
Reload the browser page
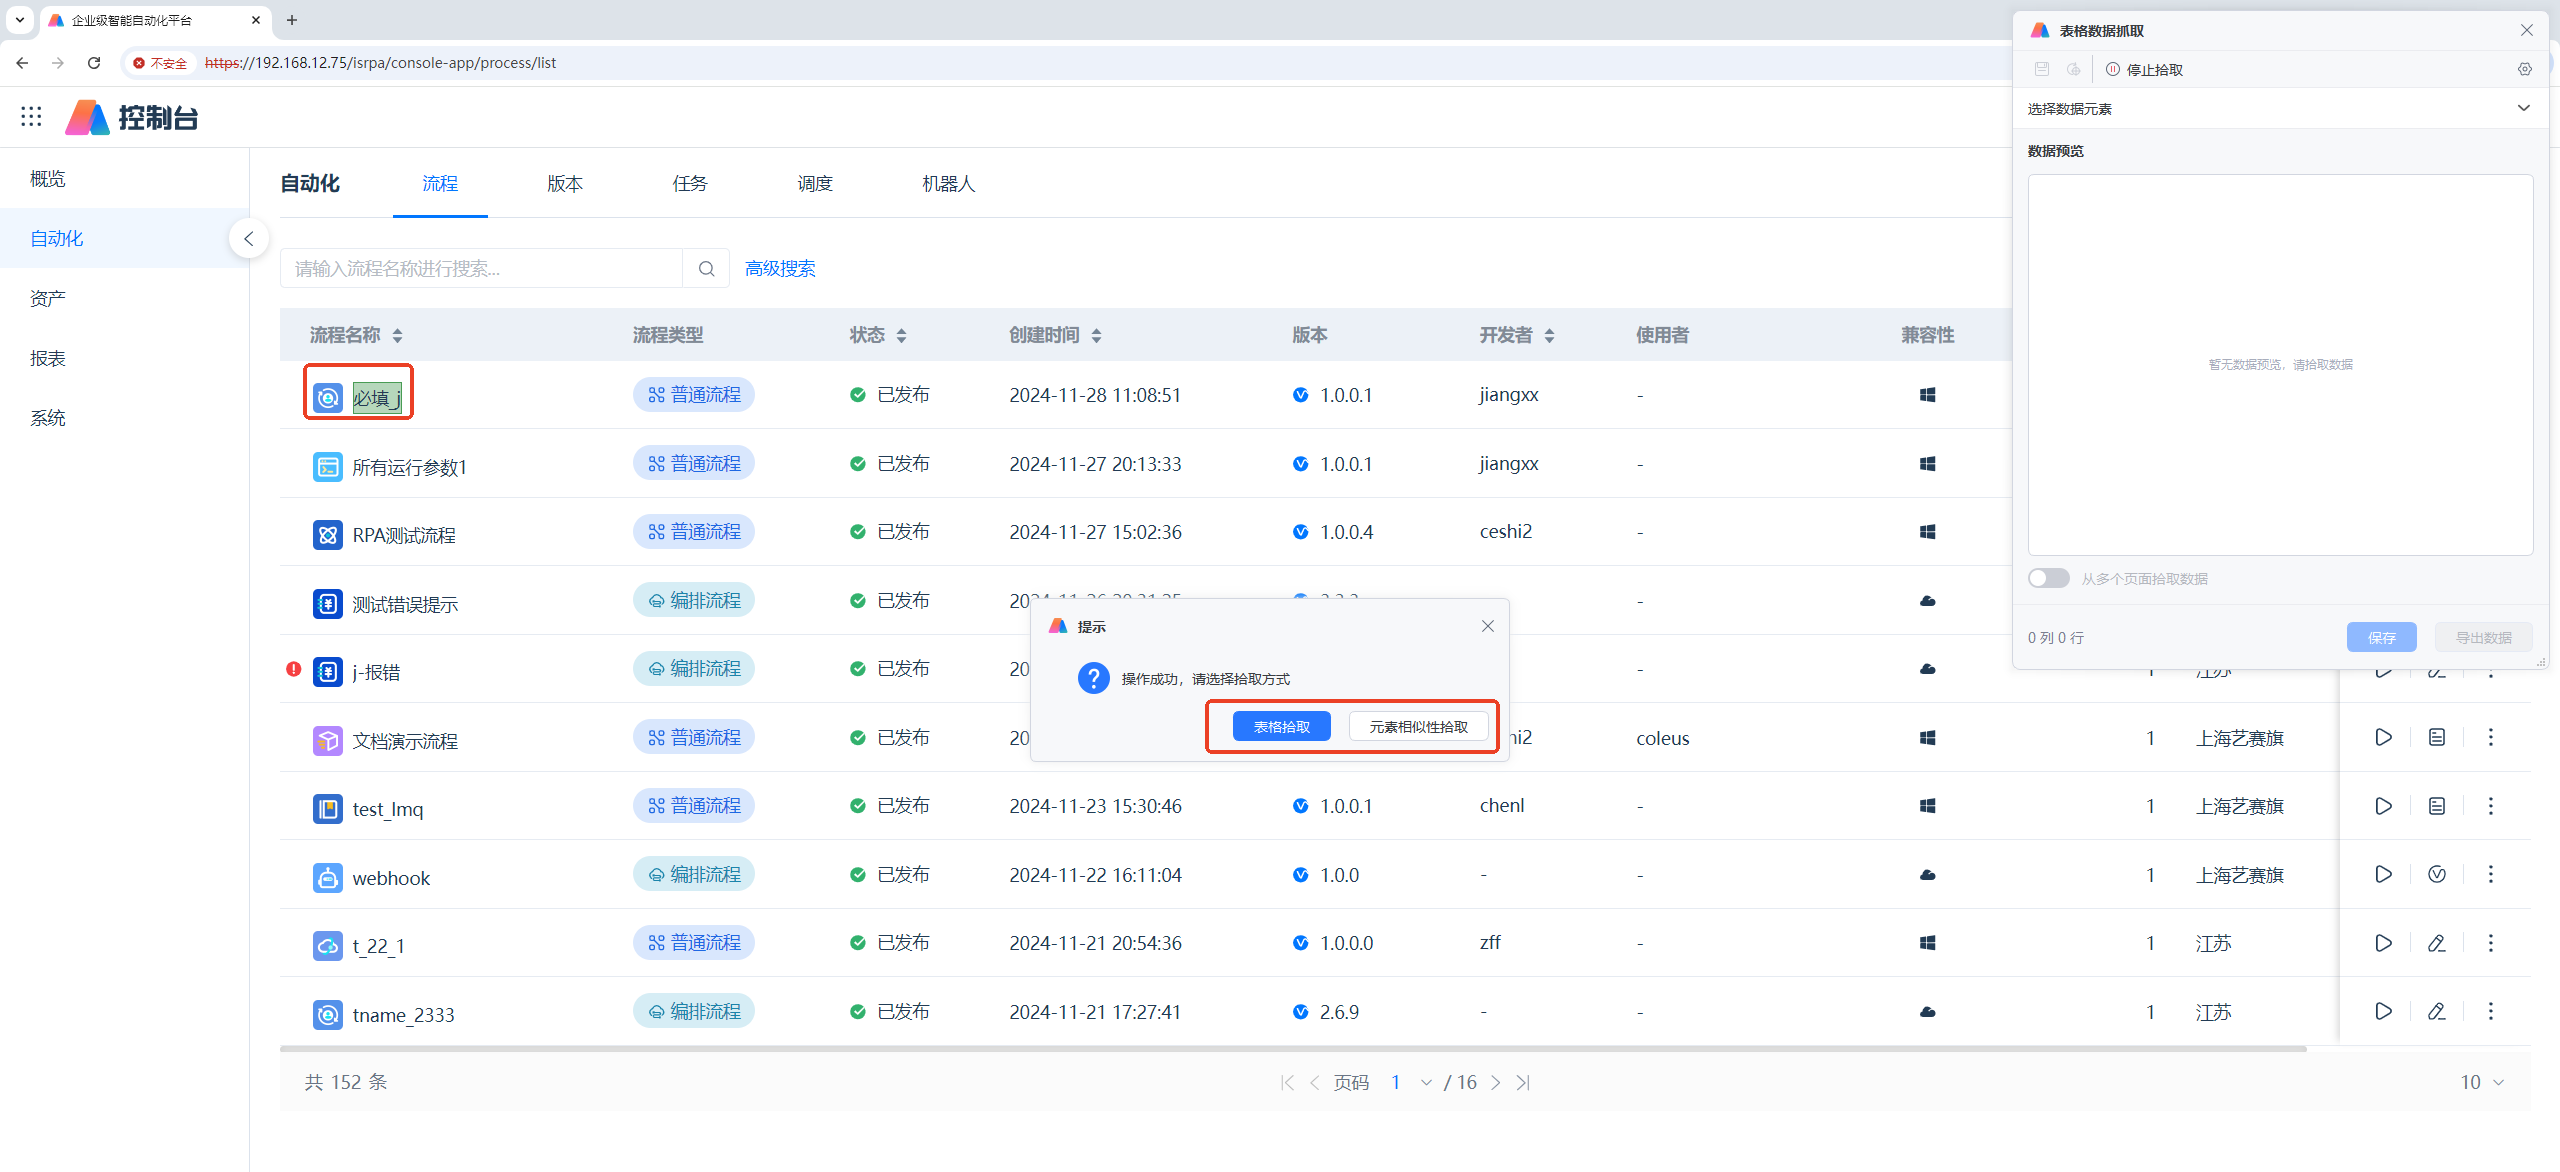(x=94, y=63)
